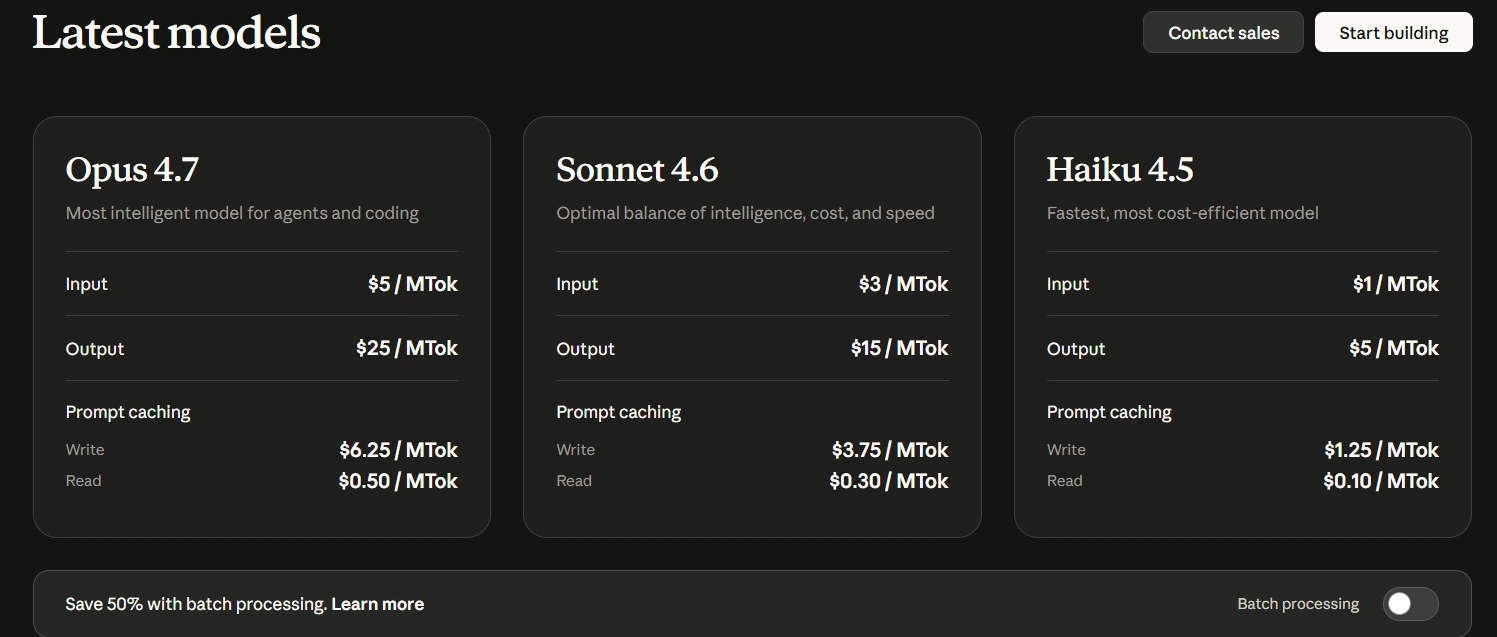Click Sonnet 4.6 cache read price $0.30
The image size is (1497, 637).
pos(888,481)
